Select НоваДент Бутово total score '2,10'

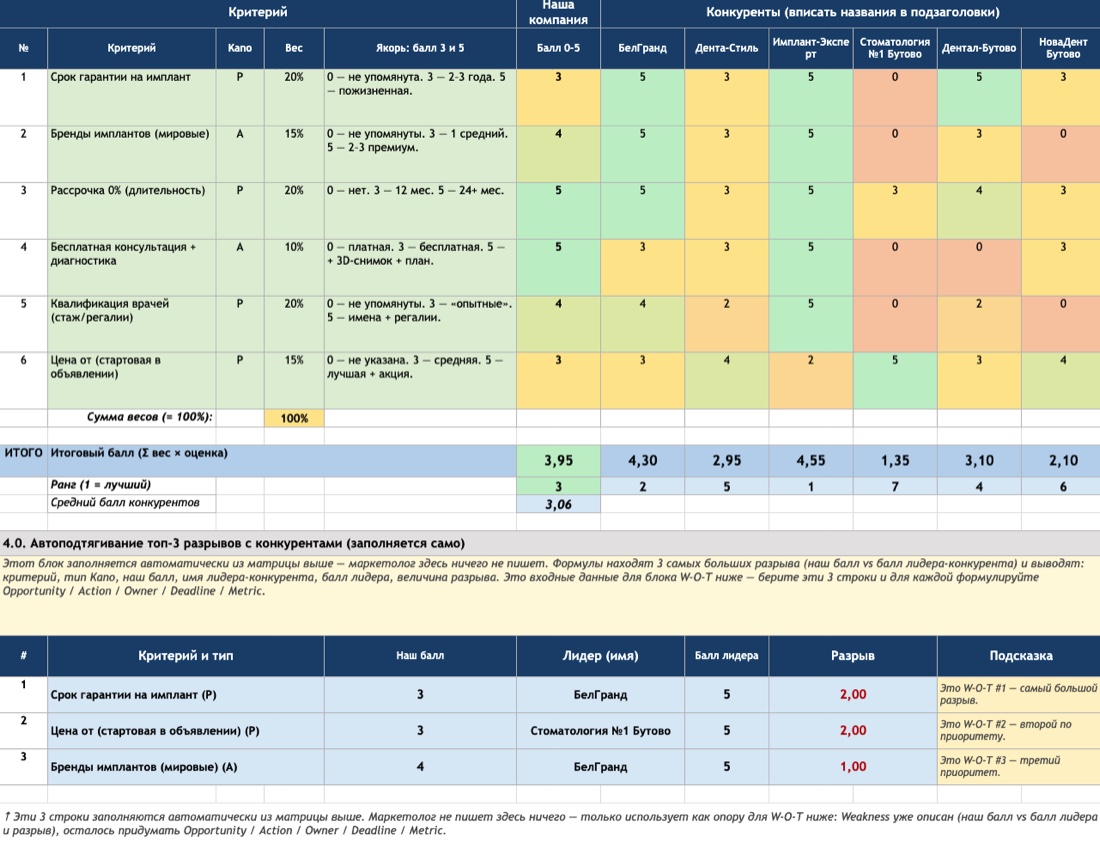tap(1061, 461)
